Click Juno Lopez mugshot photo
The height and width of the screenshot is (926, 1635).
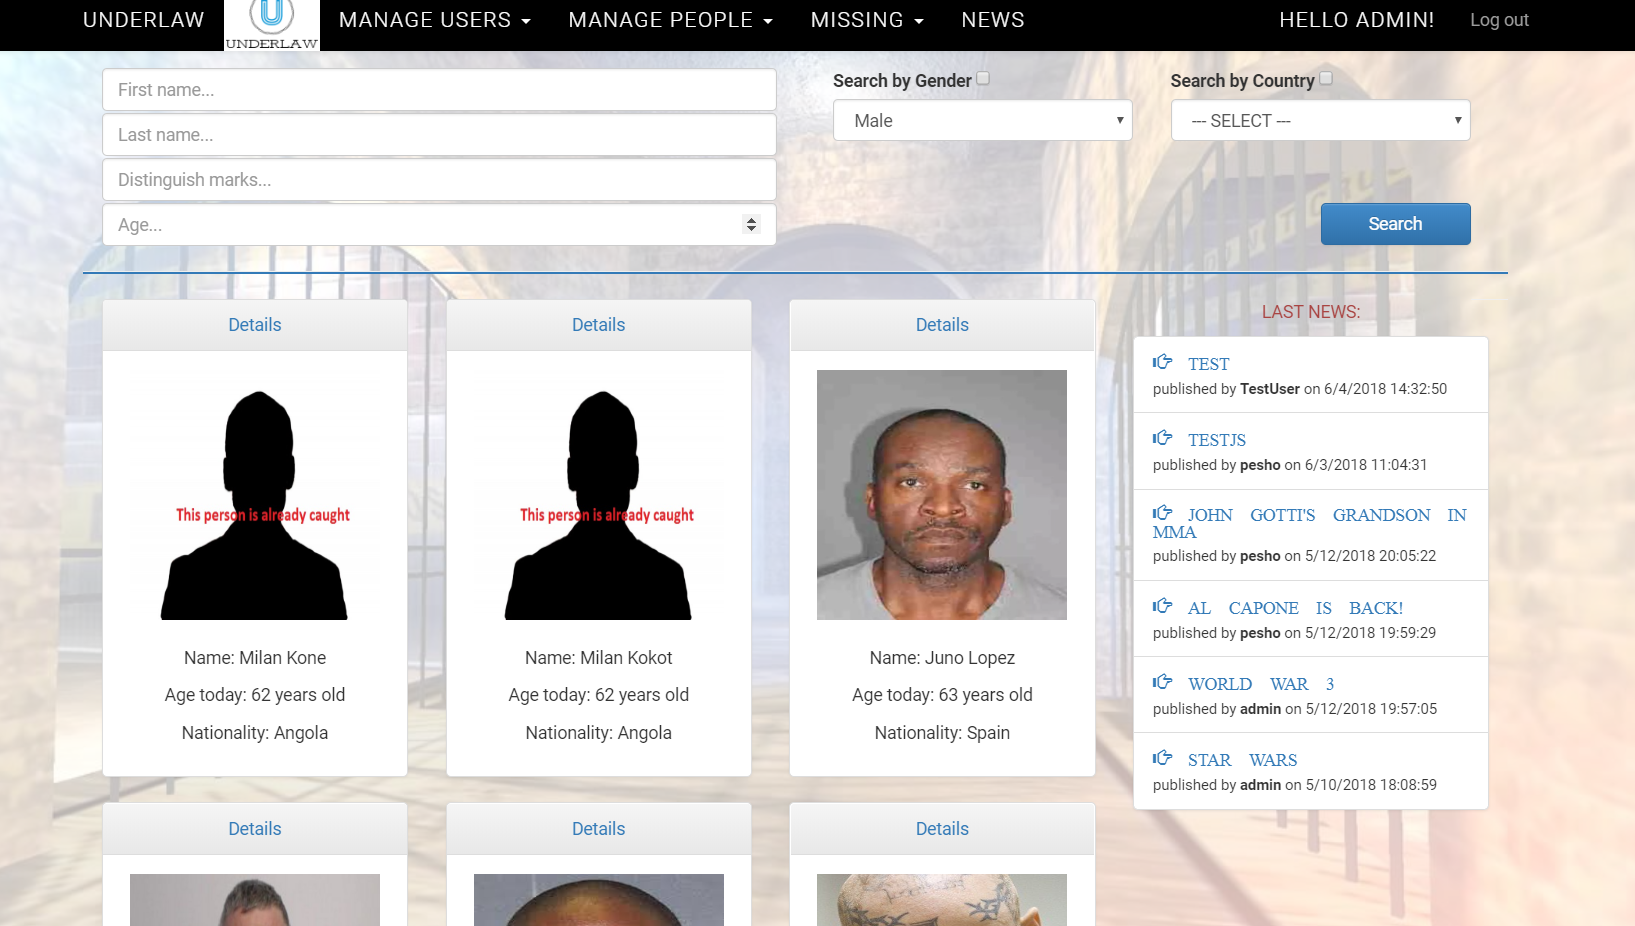click(942, 495)
